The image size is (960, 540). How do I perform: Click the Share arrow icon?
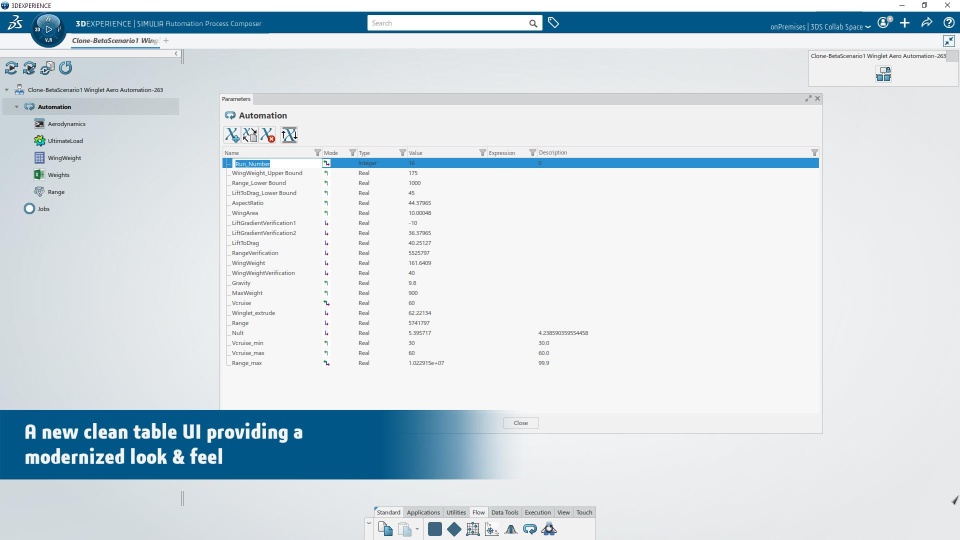tap(927, 23)
